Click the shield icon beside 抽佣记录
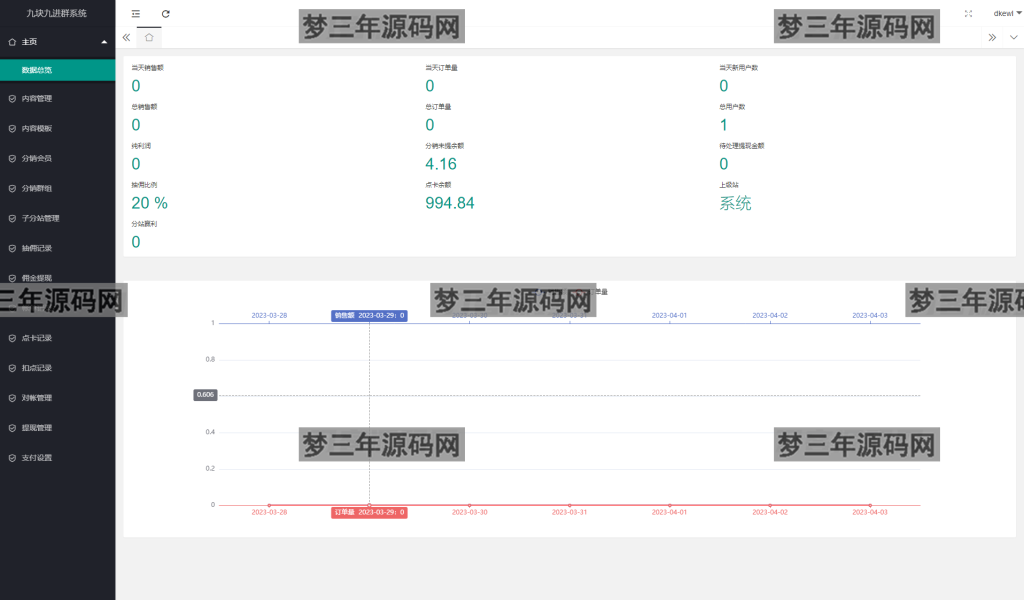 point(12,249)
